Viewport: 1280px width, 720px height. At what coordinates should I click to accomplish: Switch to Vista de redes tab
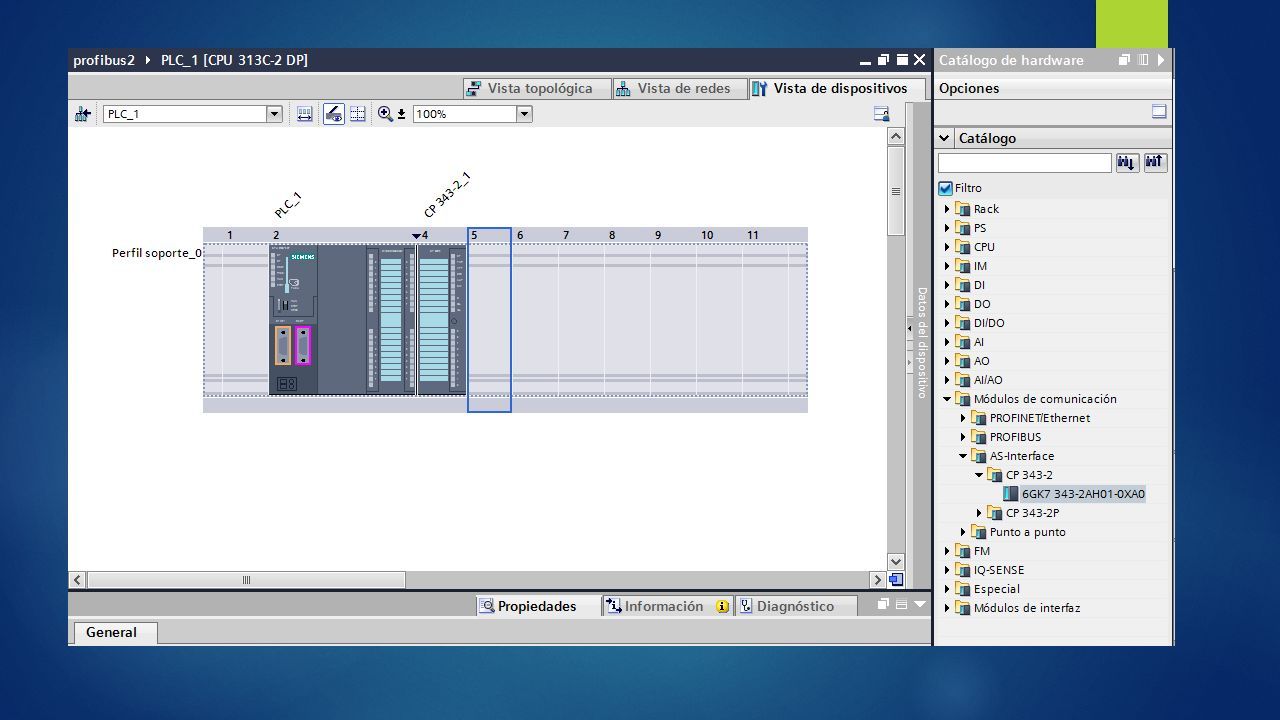681,88
